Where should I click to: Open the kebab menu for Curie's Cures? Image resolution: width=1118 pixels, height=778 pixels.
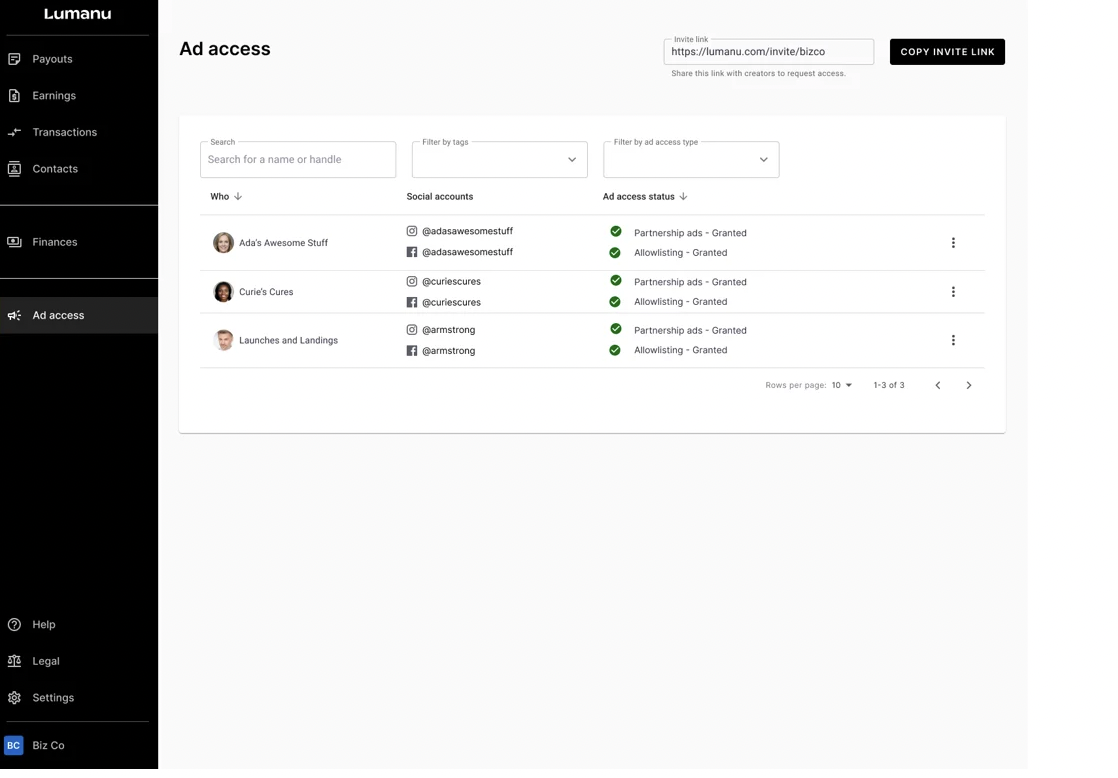pyautogui.click(x=952, y=292)
